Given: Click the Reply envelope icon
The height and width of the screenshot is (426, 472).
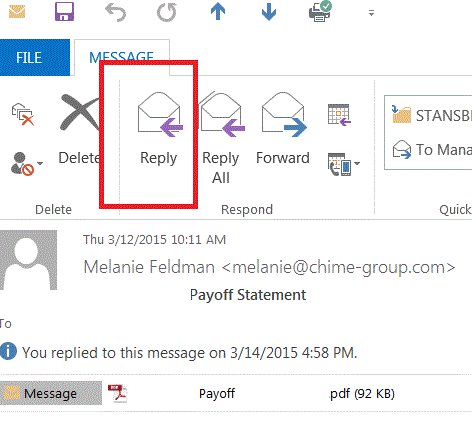Looking at the screenshot, I should (x=159, y=114).
